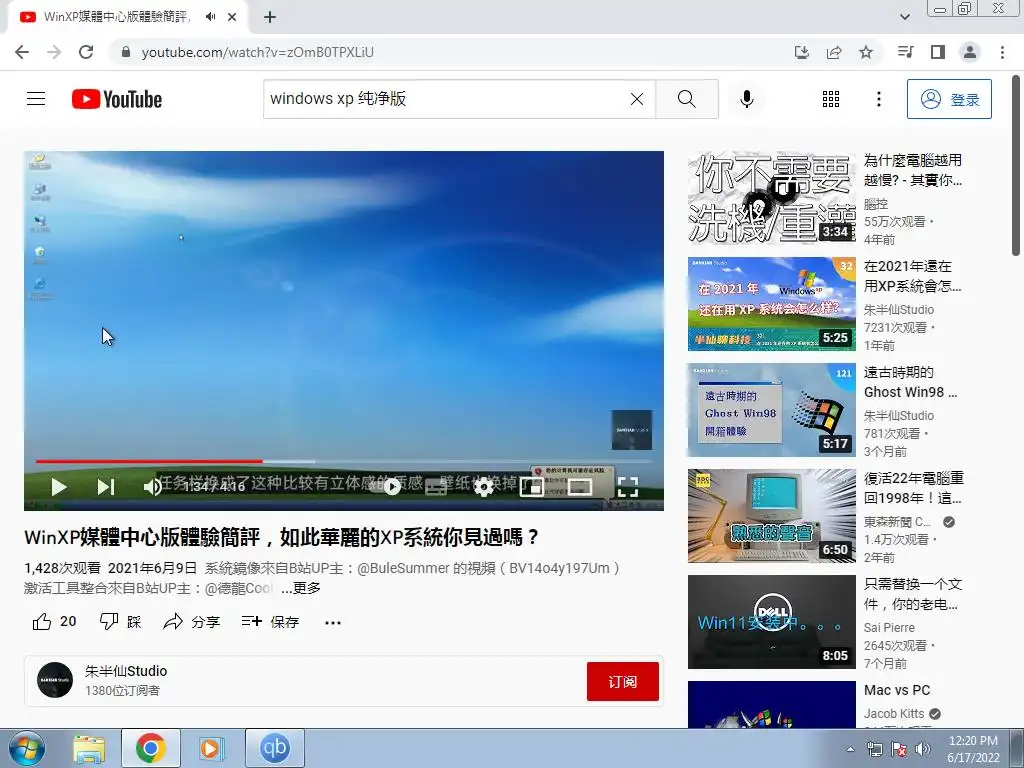Dislike the video (踩)
Viewport: 1024px width, 768px height.
click(120, 622)
